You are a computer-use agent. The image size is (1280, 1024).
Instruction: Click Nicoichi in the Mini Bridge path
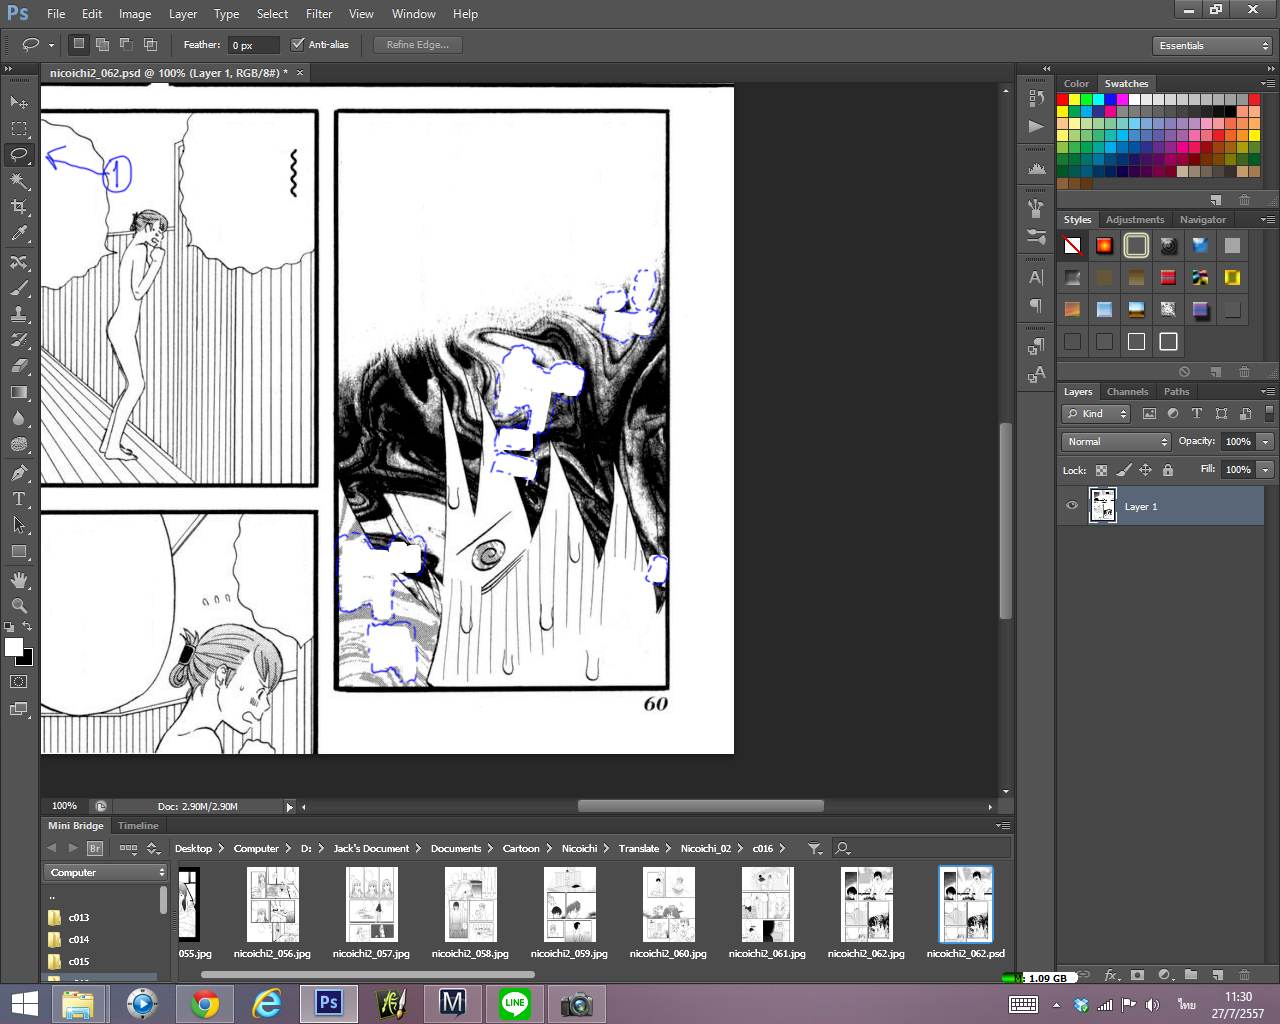coord(579,848)
